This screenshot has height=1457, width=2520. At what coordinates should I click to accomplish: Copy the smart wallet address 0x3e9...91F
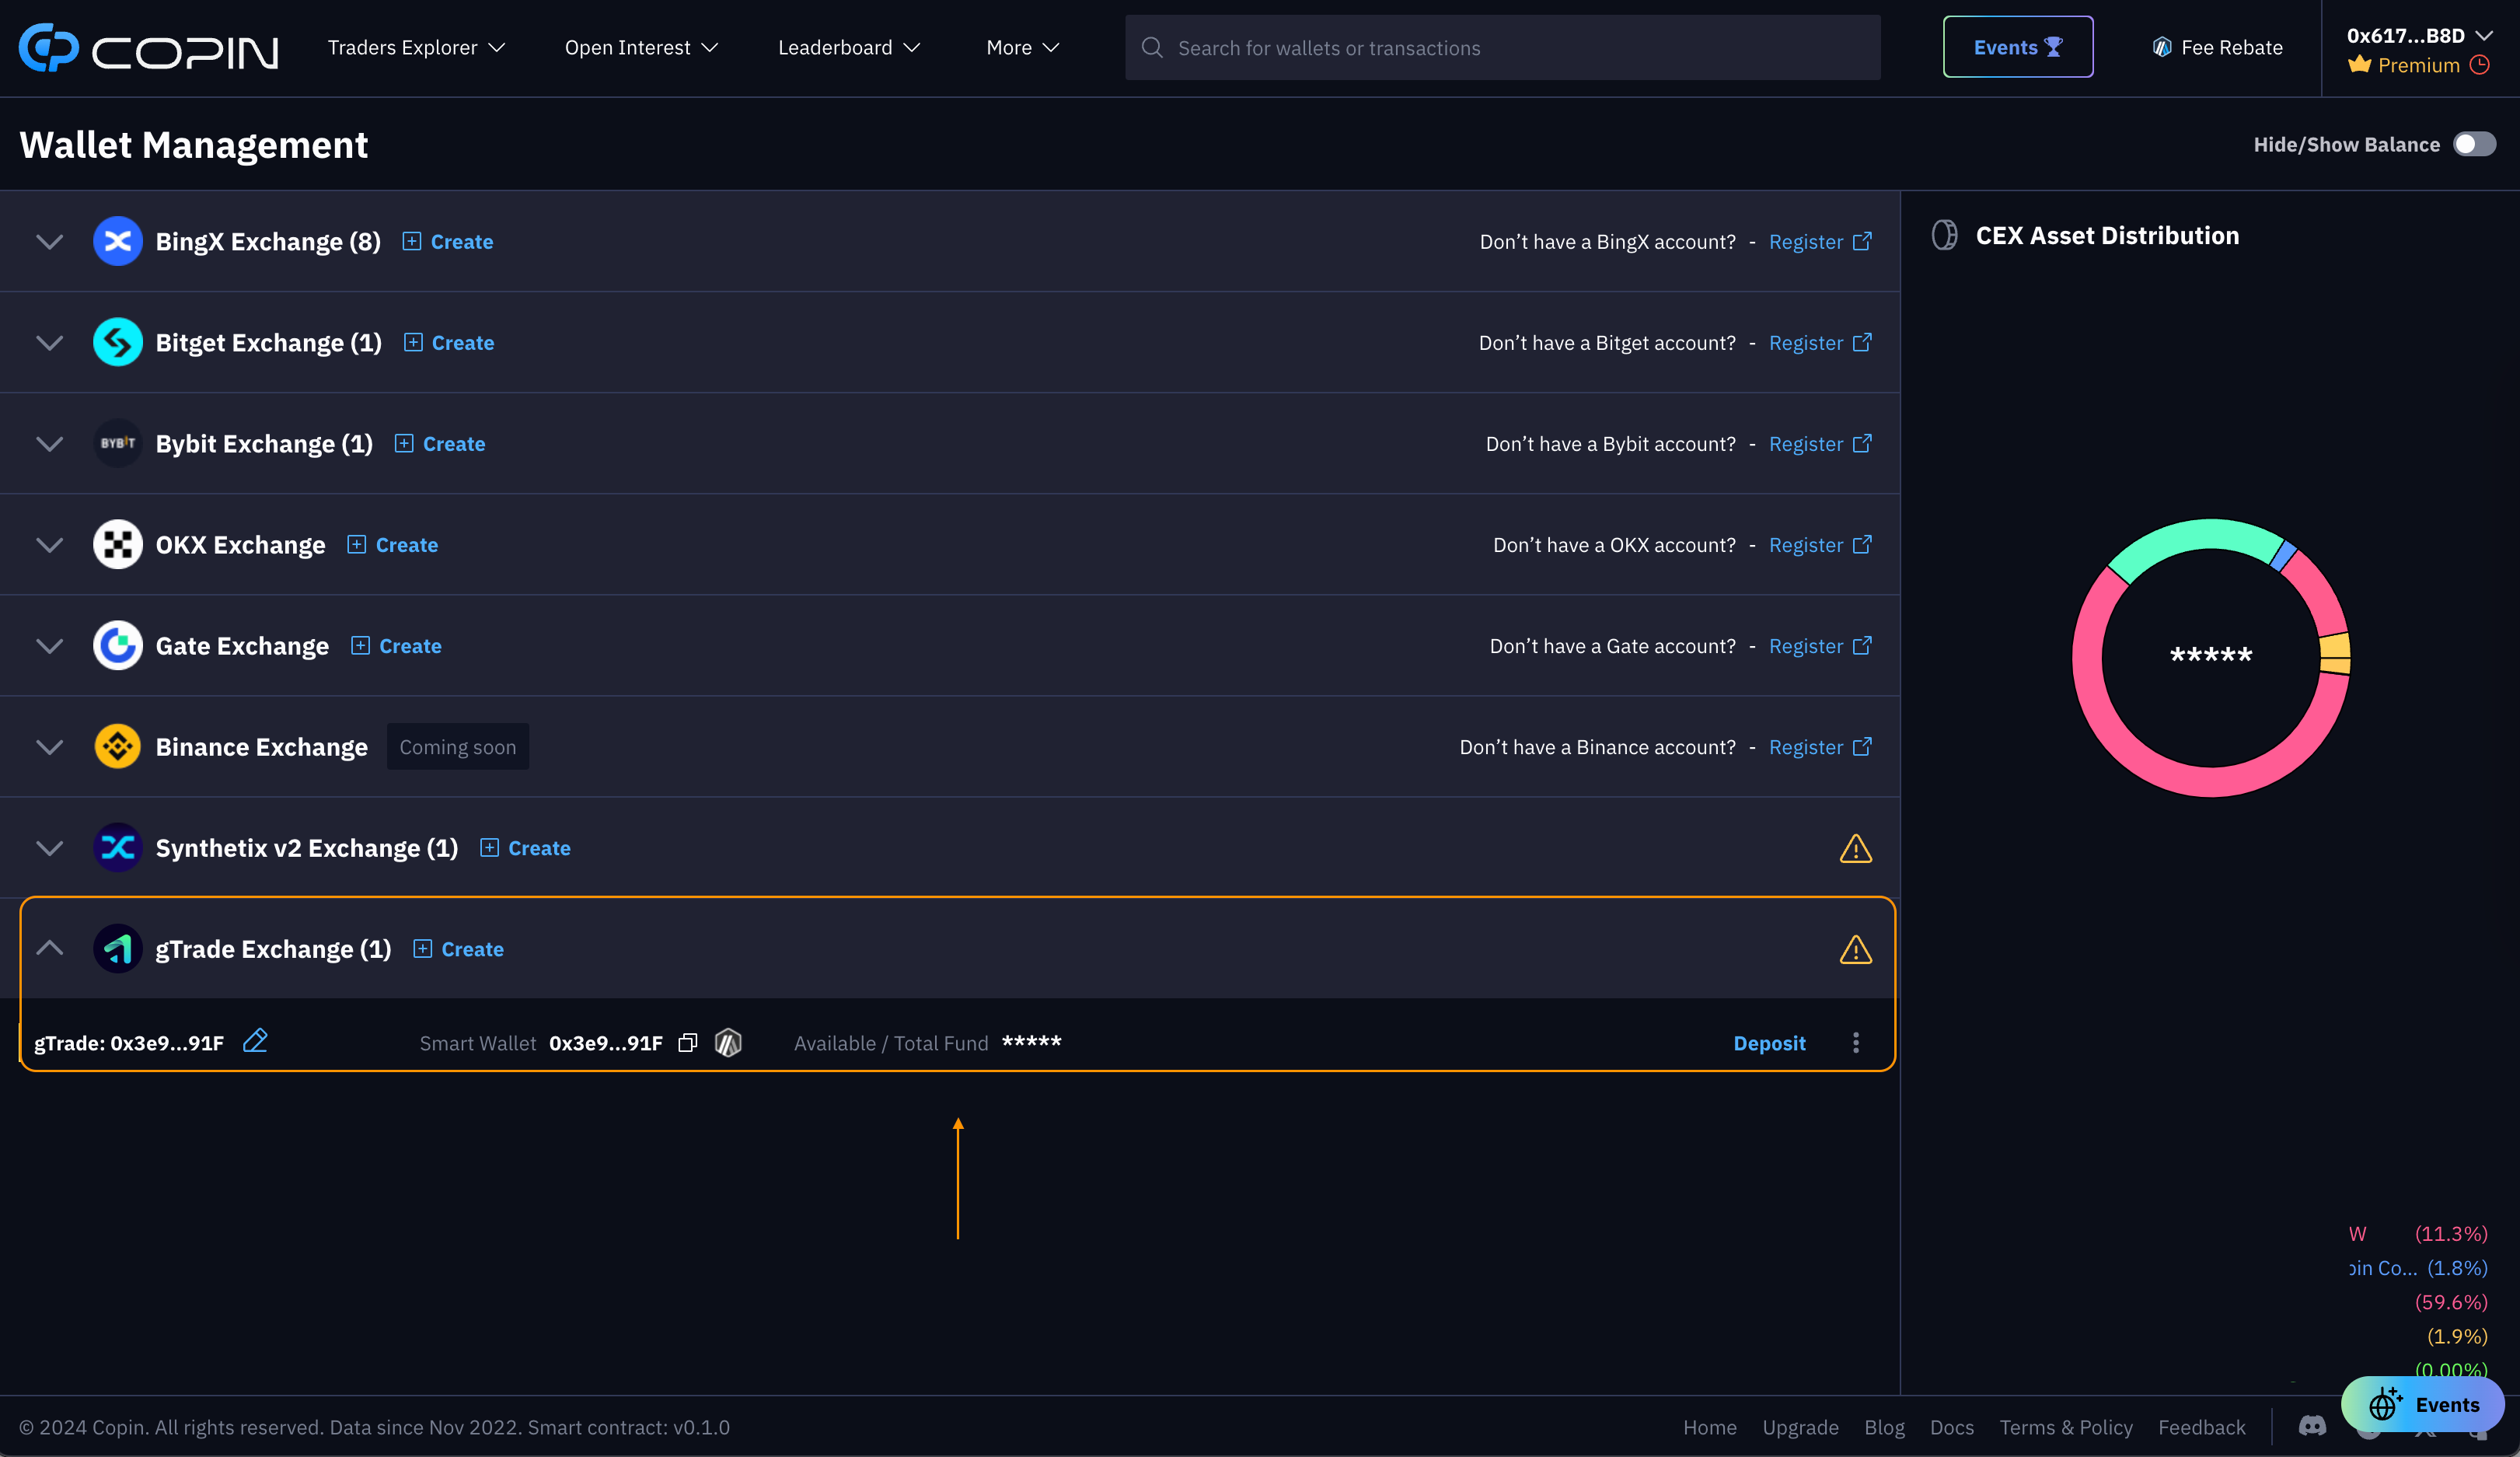(687, 1042)
